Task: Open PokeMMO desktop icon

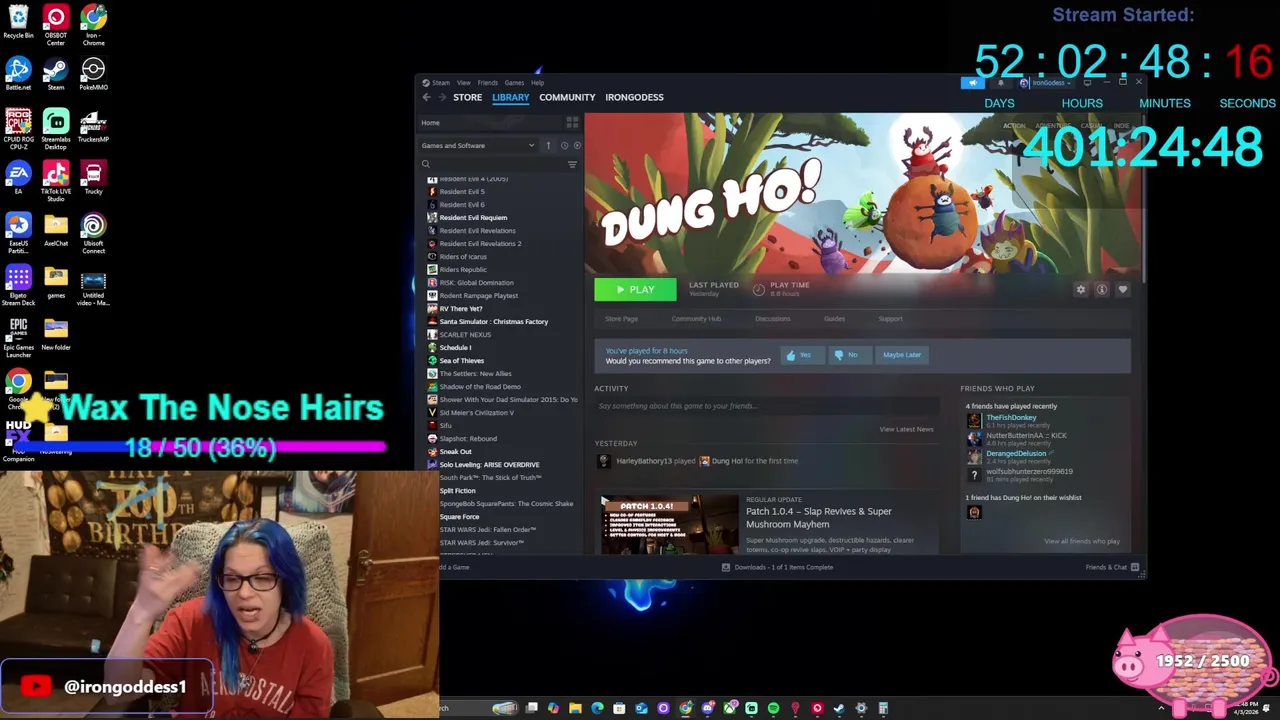Action: click(x=93, y=74)
